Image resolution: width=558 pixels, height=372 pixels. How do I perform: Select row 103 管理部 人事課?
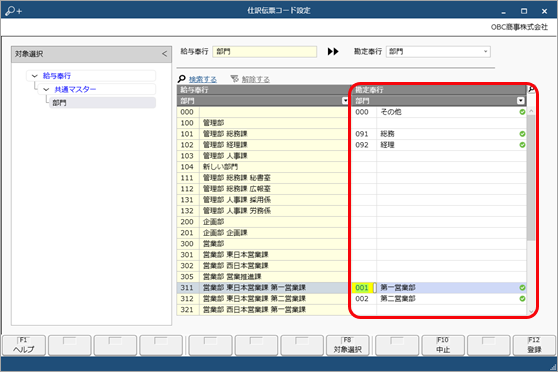[x=264, y=156]
